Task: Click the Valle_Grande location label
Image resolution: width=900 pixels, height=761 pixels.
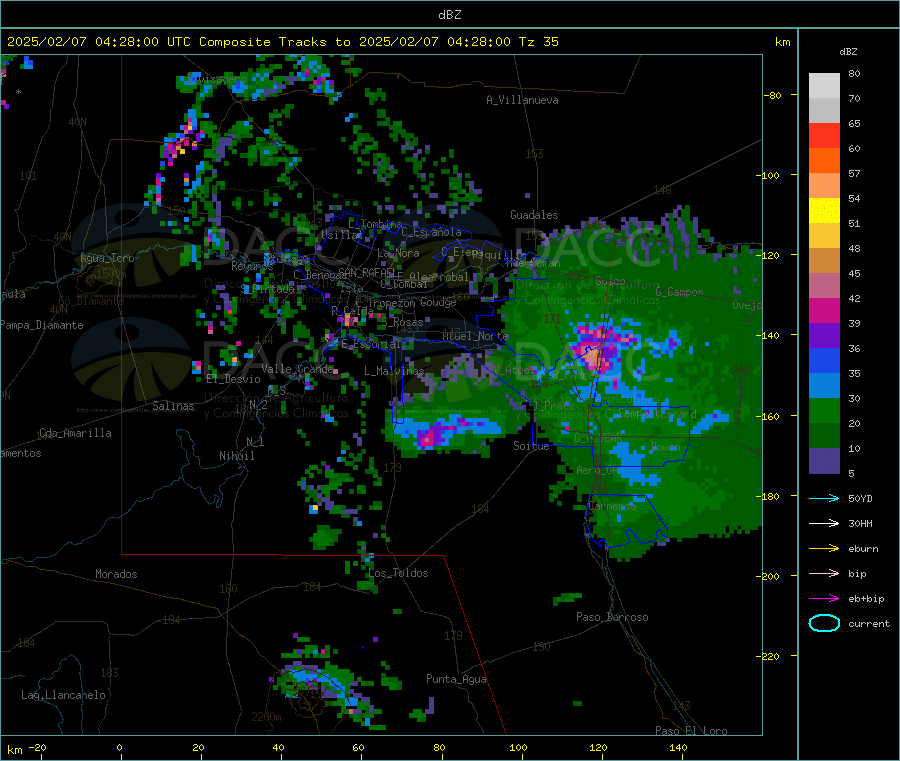Action: 297,369
